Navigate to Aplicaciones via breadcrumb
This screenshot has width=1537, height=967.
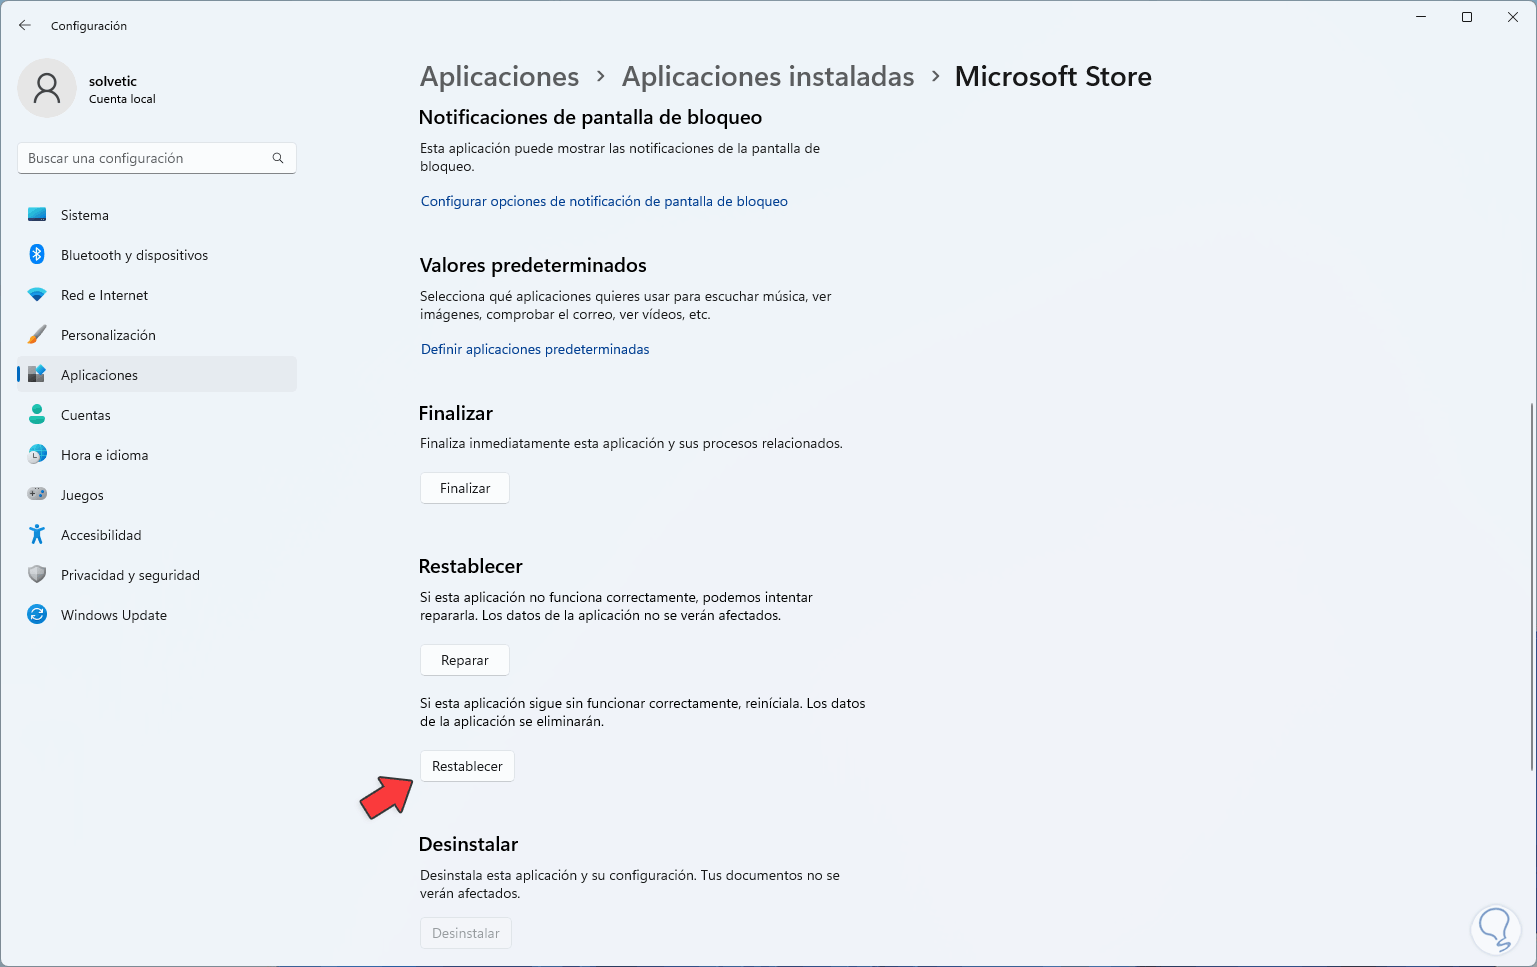pyautogui.click(x=499, y=76)
